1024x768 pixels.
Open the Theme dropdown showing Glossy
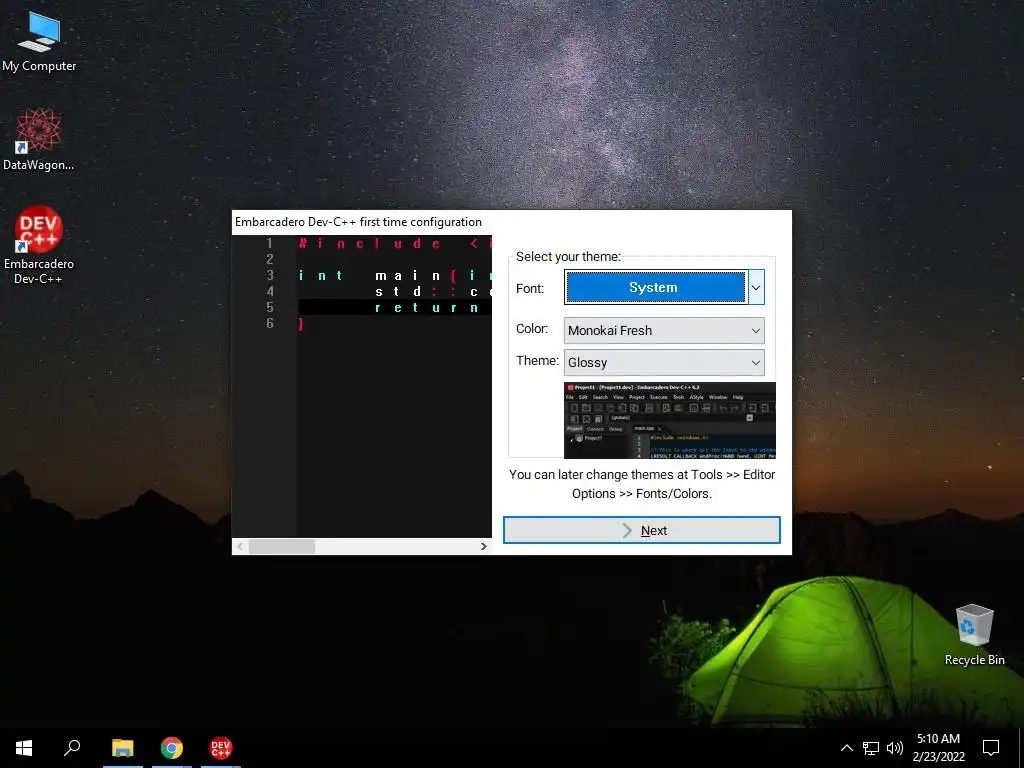pos(664,362)
